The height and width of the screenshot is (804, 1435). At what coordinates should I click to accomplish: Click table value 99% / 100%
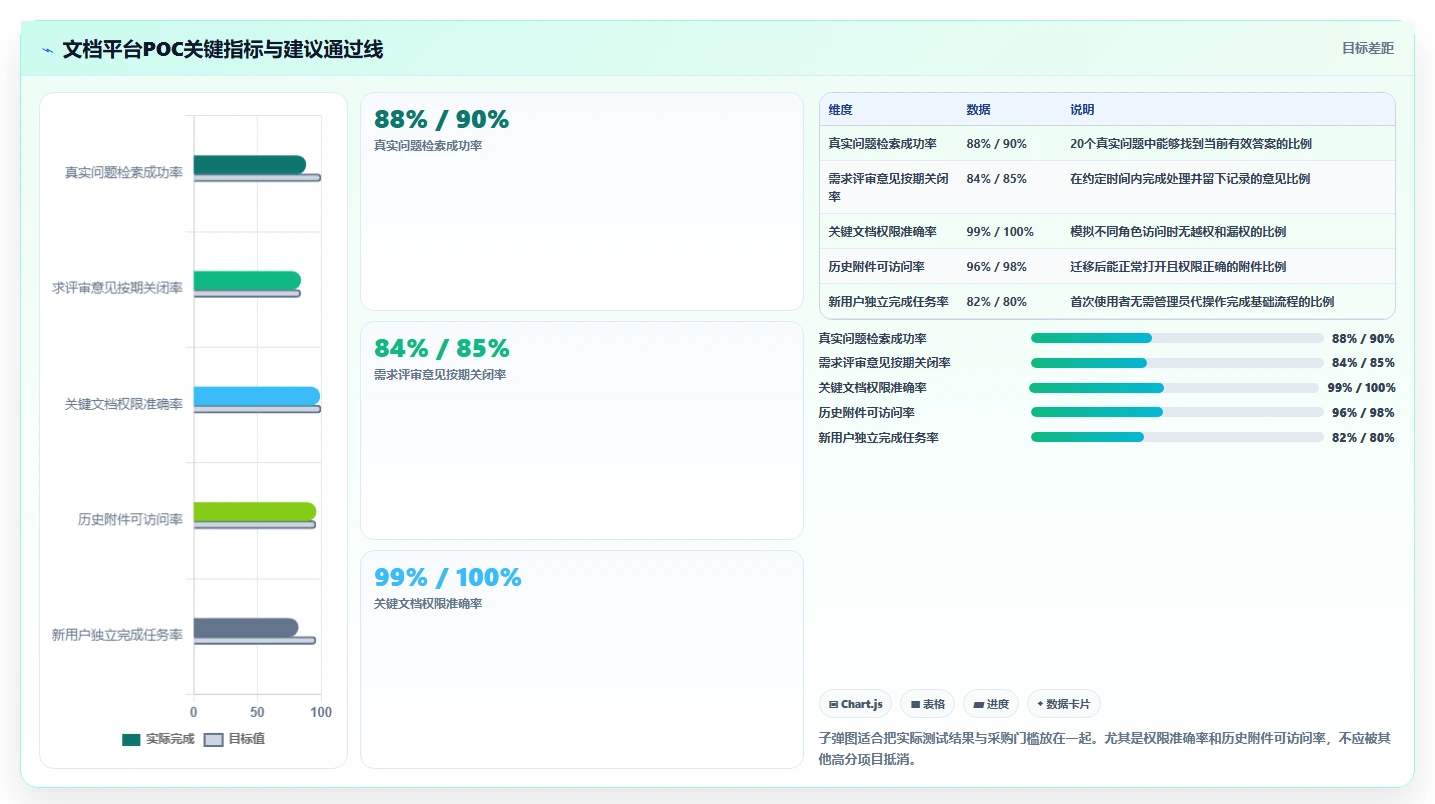(1000, 232)
